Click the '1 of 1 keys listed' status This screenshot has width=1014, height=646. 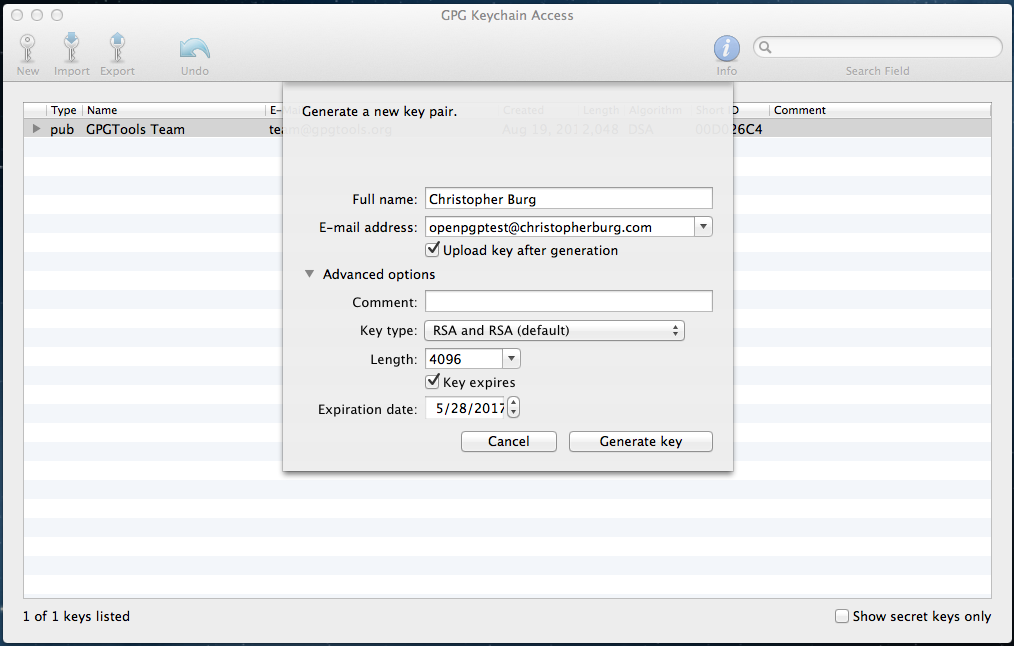[x=76, y=616]
